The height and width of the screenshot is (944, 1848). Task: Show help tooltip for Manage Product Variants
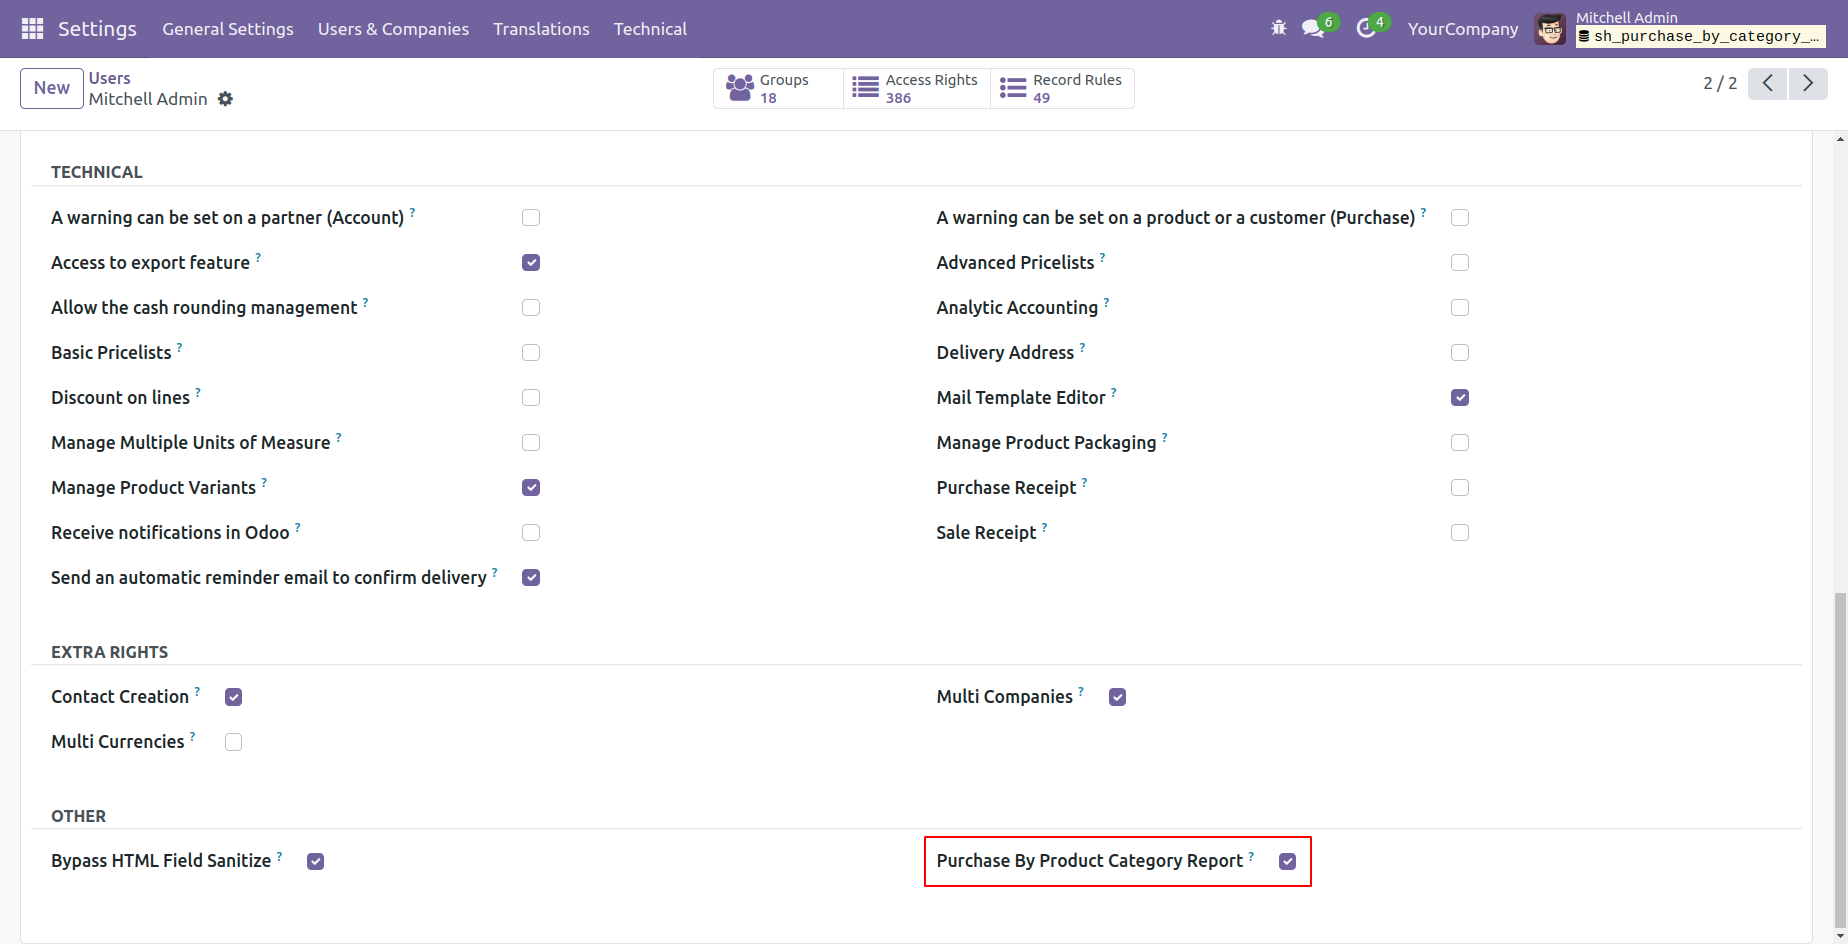point(264,482)
